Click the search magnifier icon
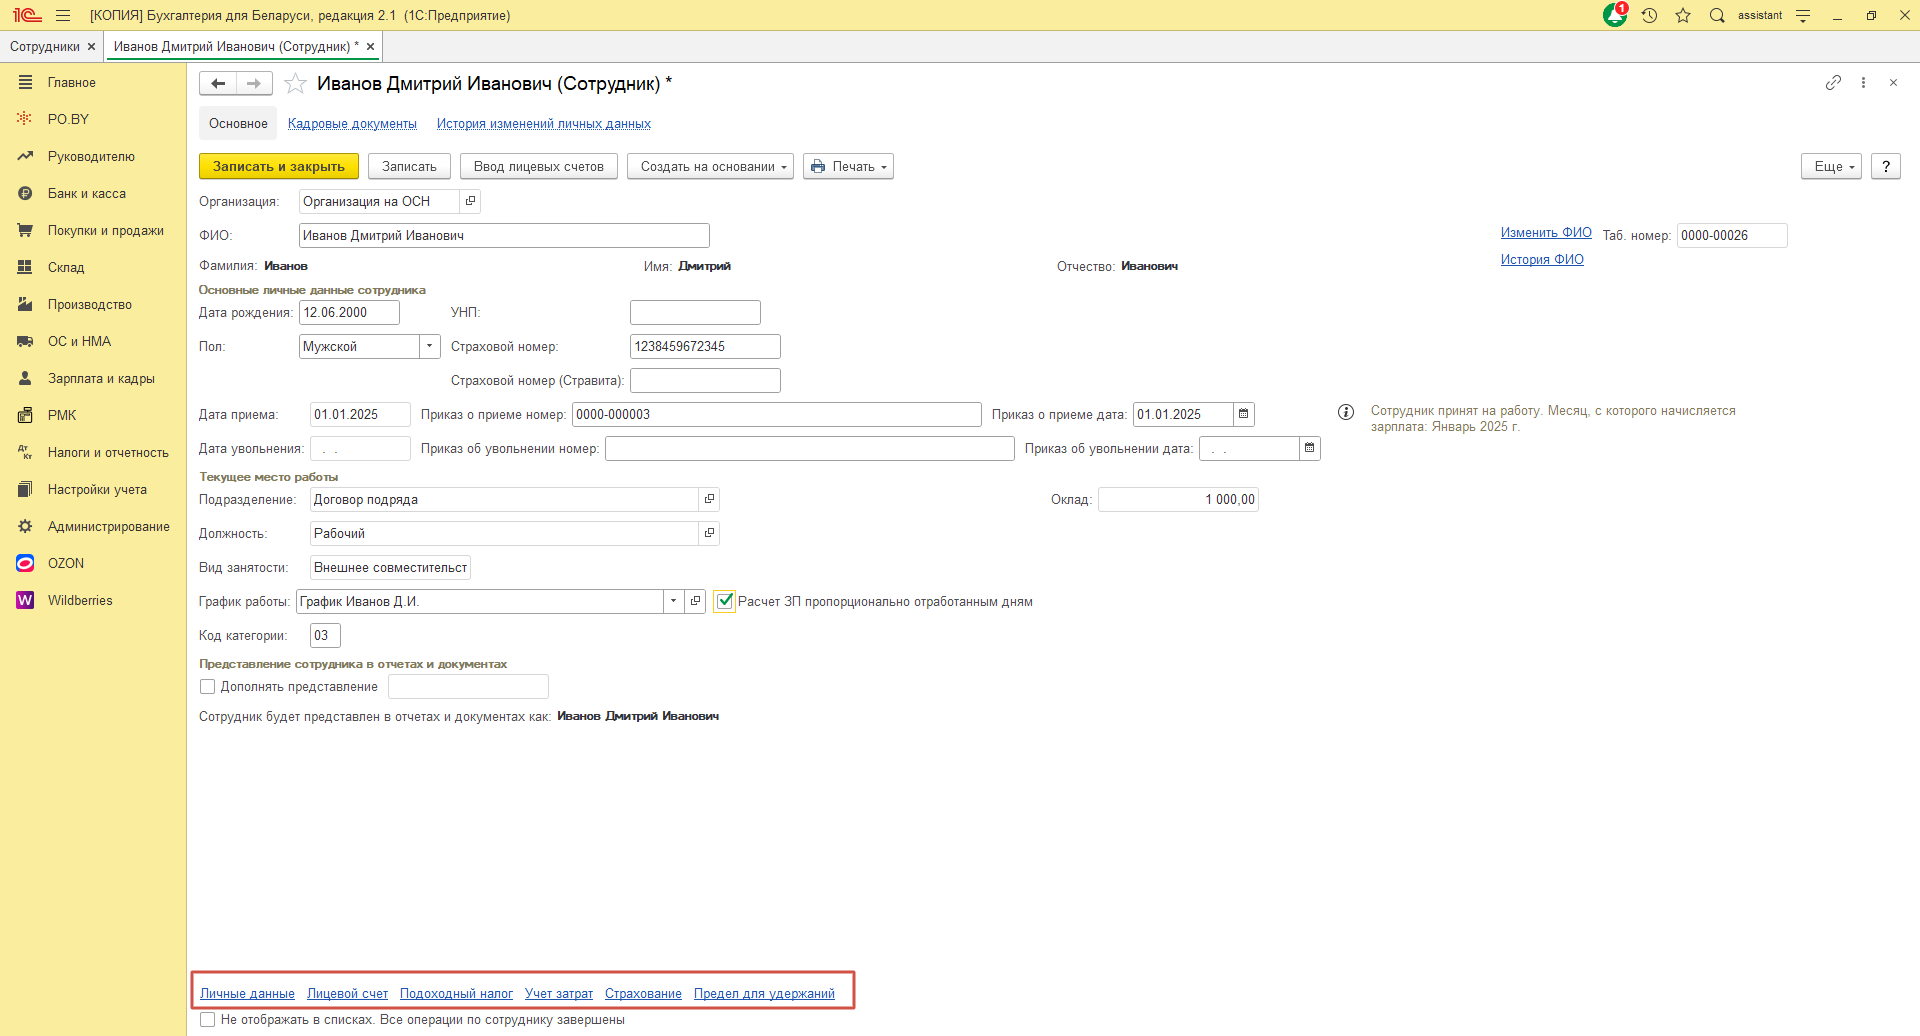 click(x=1717, y=16)
